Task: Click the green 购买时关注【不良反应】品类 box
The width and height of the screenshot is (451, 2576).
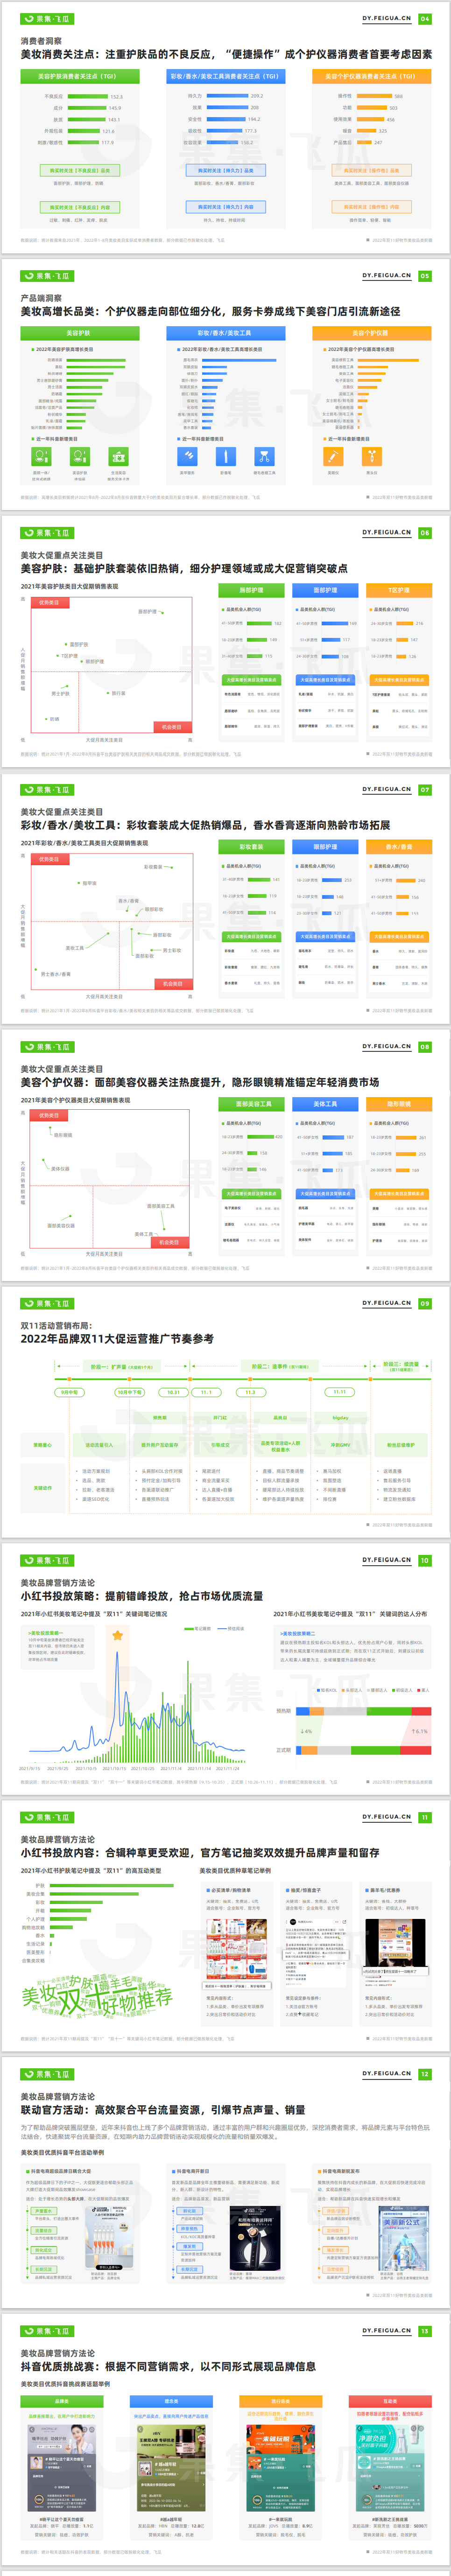Action: point(80,171)
